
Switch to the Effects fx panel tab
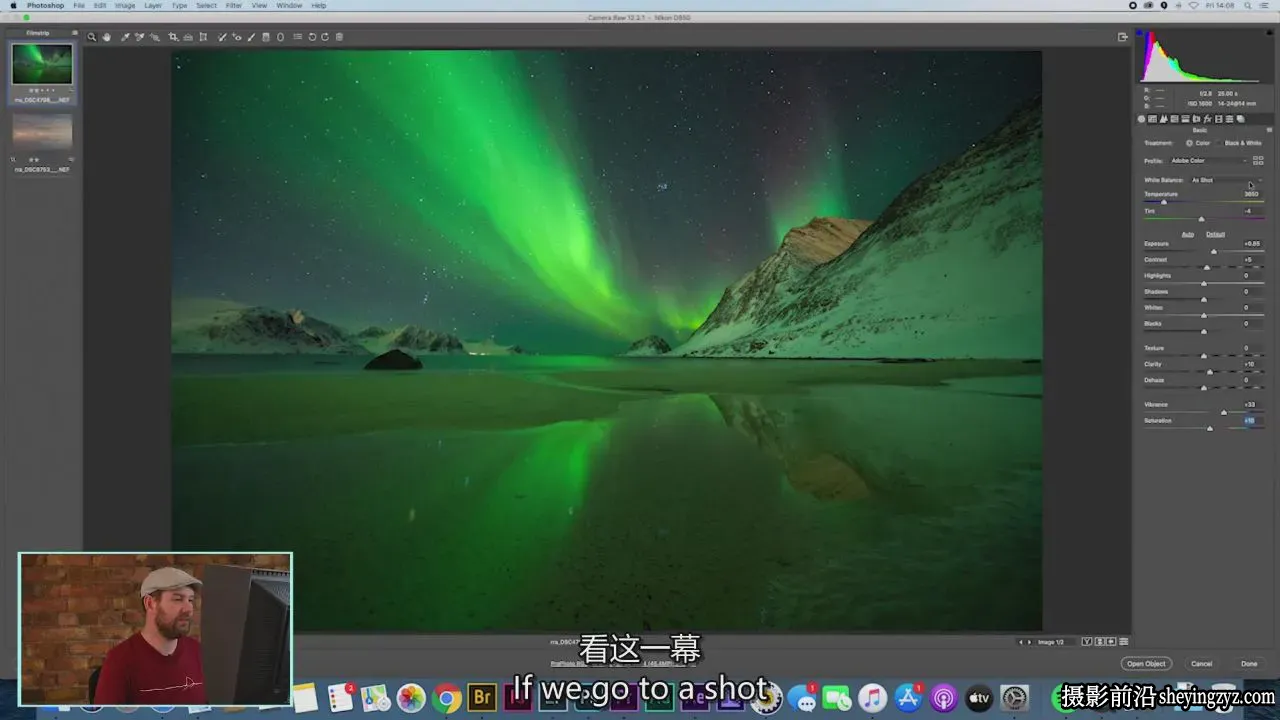[1207, 119]
